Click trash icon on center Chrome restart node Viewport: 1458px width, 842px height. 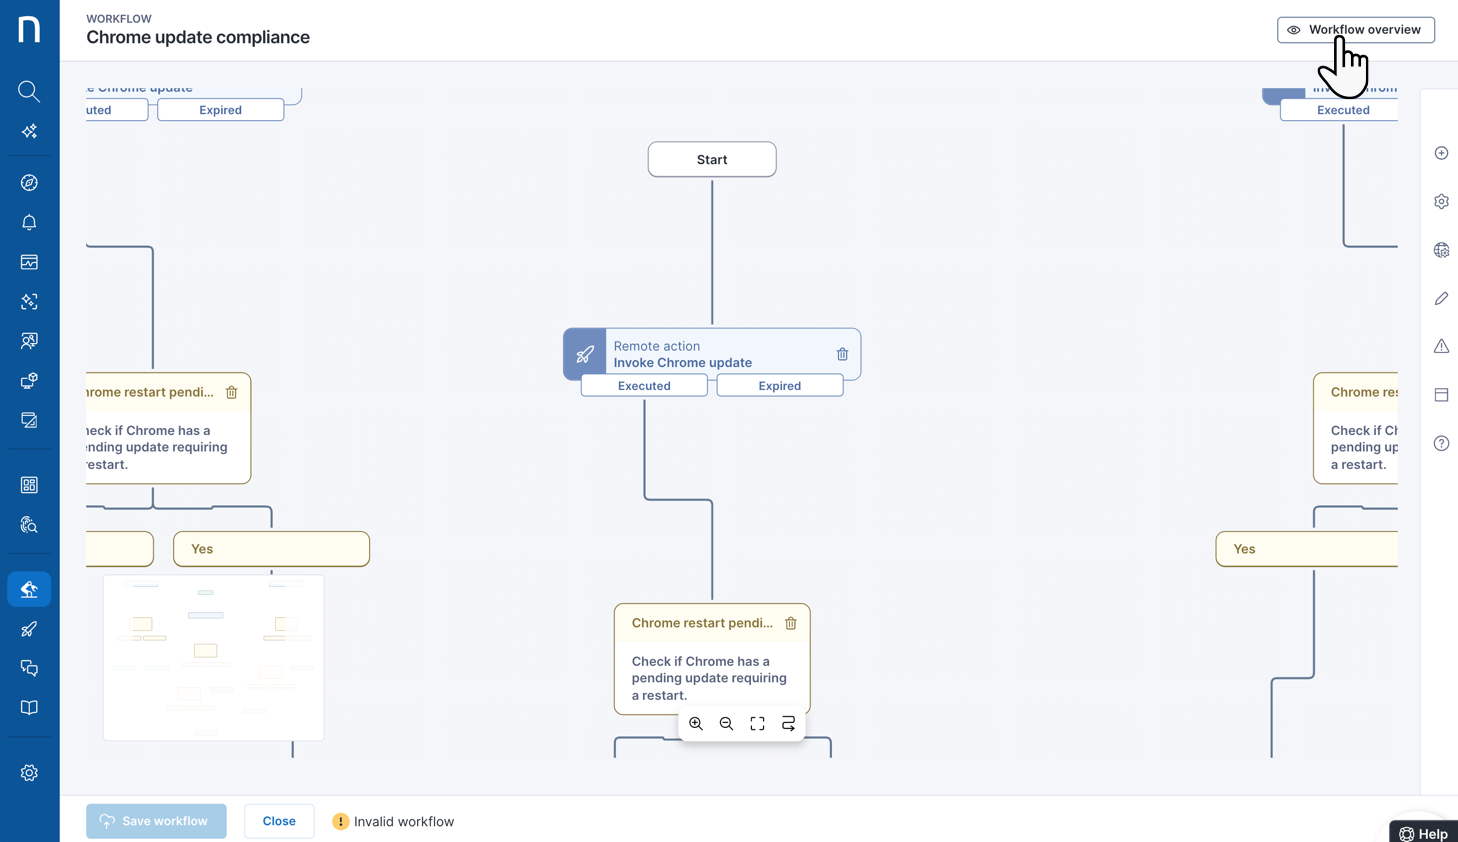click(x=791, y=623)
